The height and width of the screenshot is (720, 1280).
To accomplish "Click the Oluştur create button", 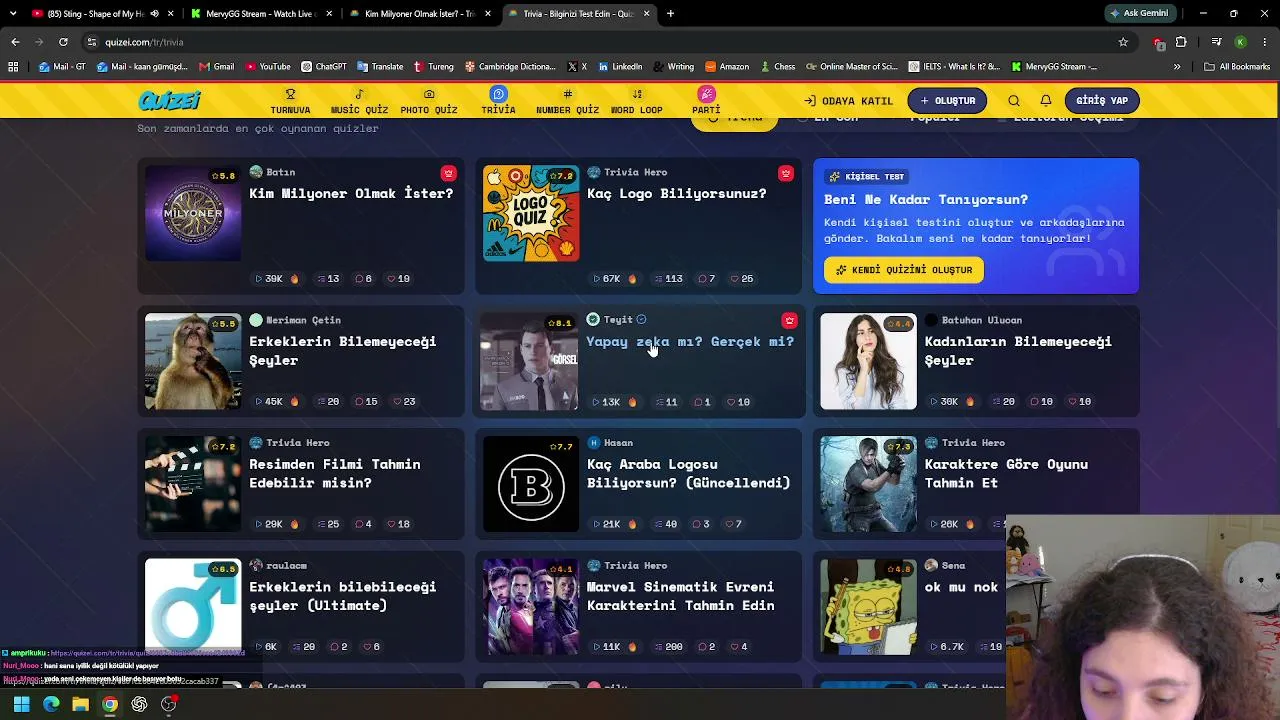I will [x=948, y=101].
